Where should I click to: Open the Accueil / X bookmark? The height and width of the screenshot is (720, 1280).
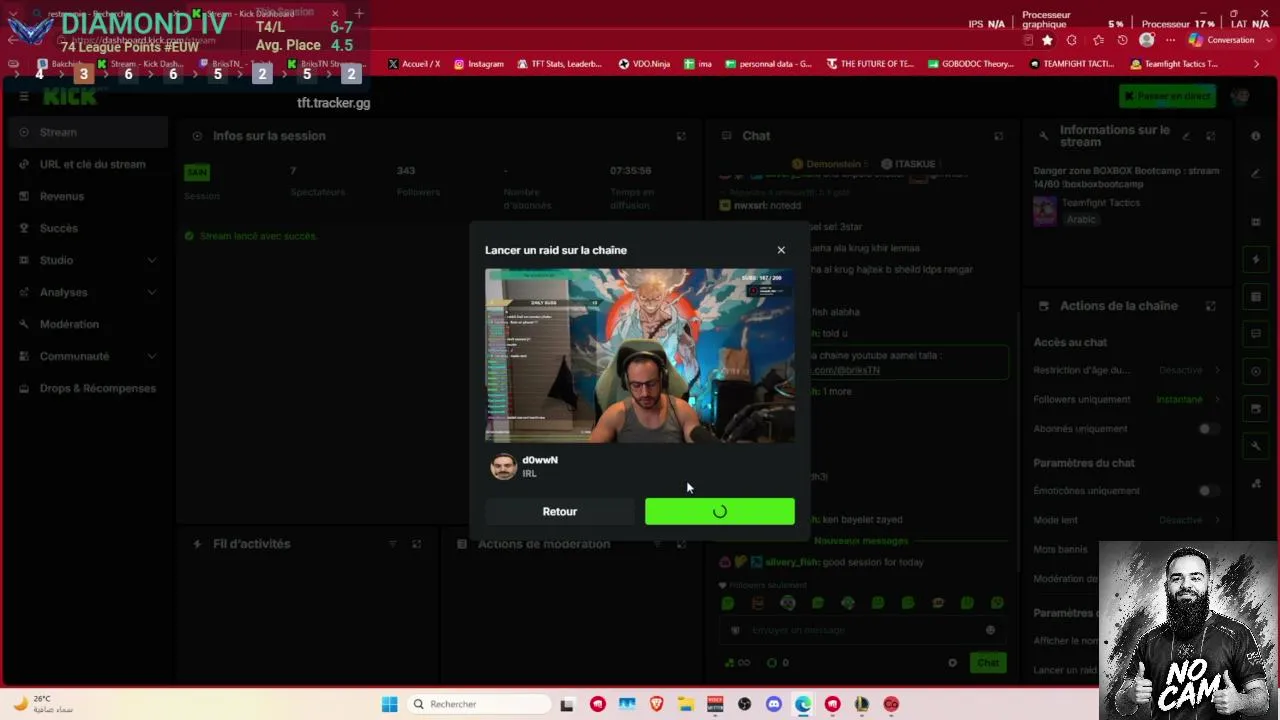point(414,64)
